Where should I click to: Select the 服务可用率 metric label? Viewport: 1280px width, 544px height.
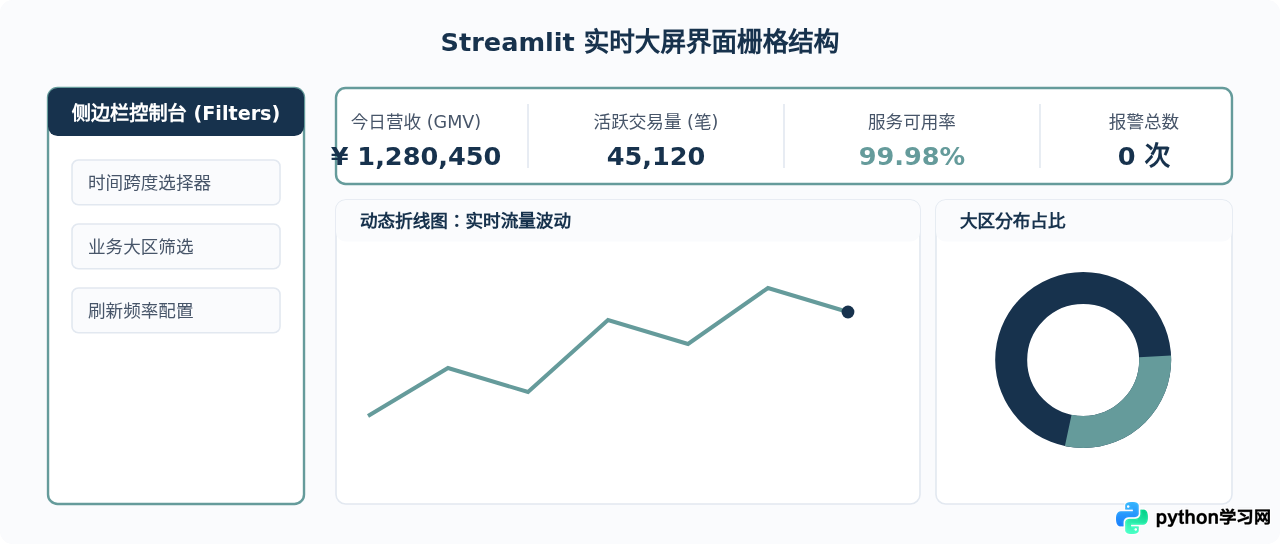click(x=912, y=122)
